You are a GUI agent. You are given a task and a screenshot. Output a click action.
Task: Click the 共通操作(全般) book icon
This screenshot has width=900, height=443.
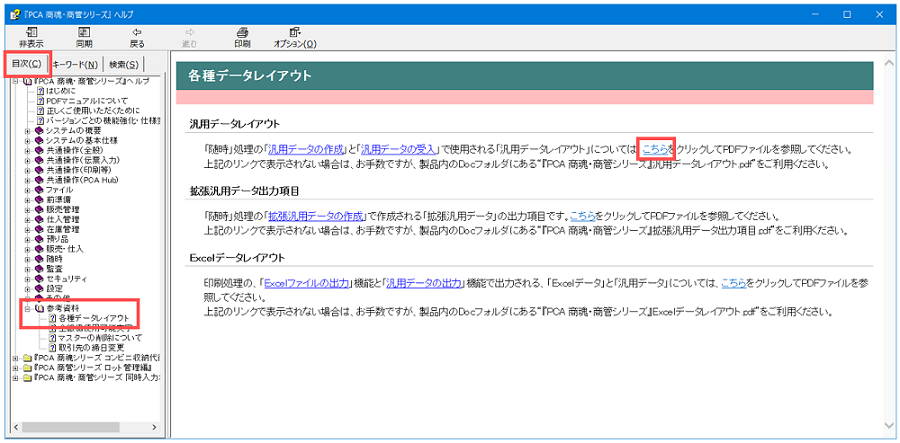click(39, 150)
